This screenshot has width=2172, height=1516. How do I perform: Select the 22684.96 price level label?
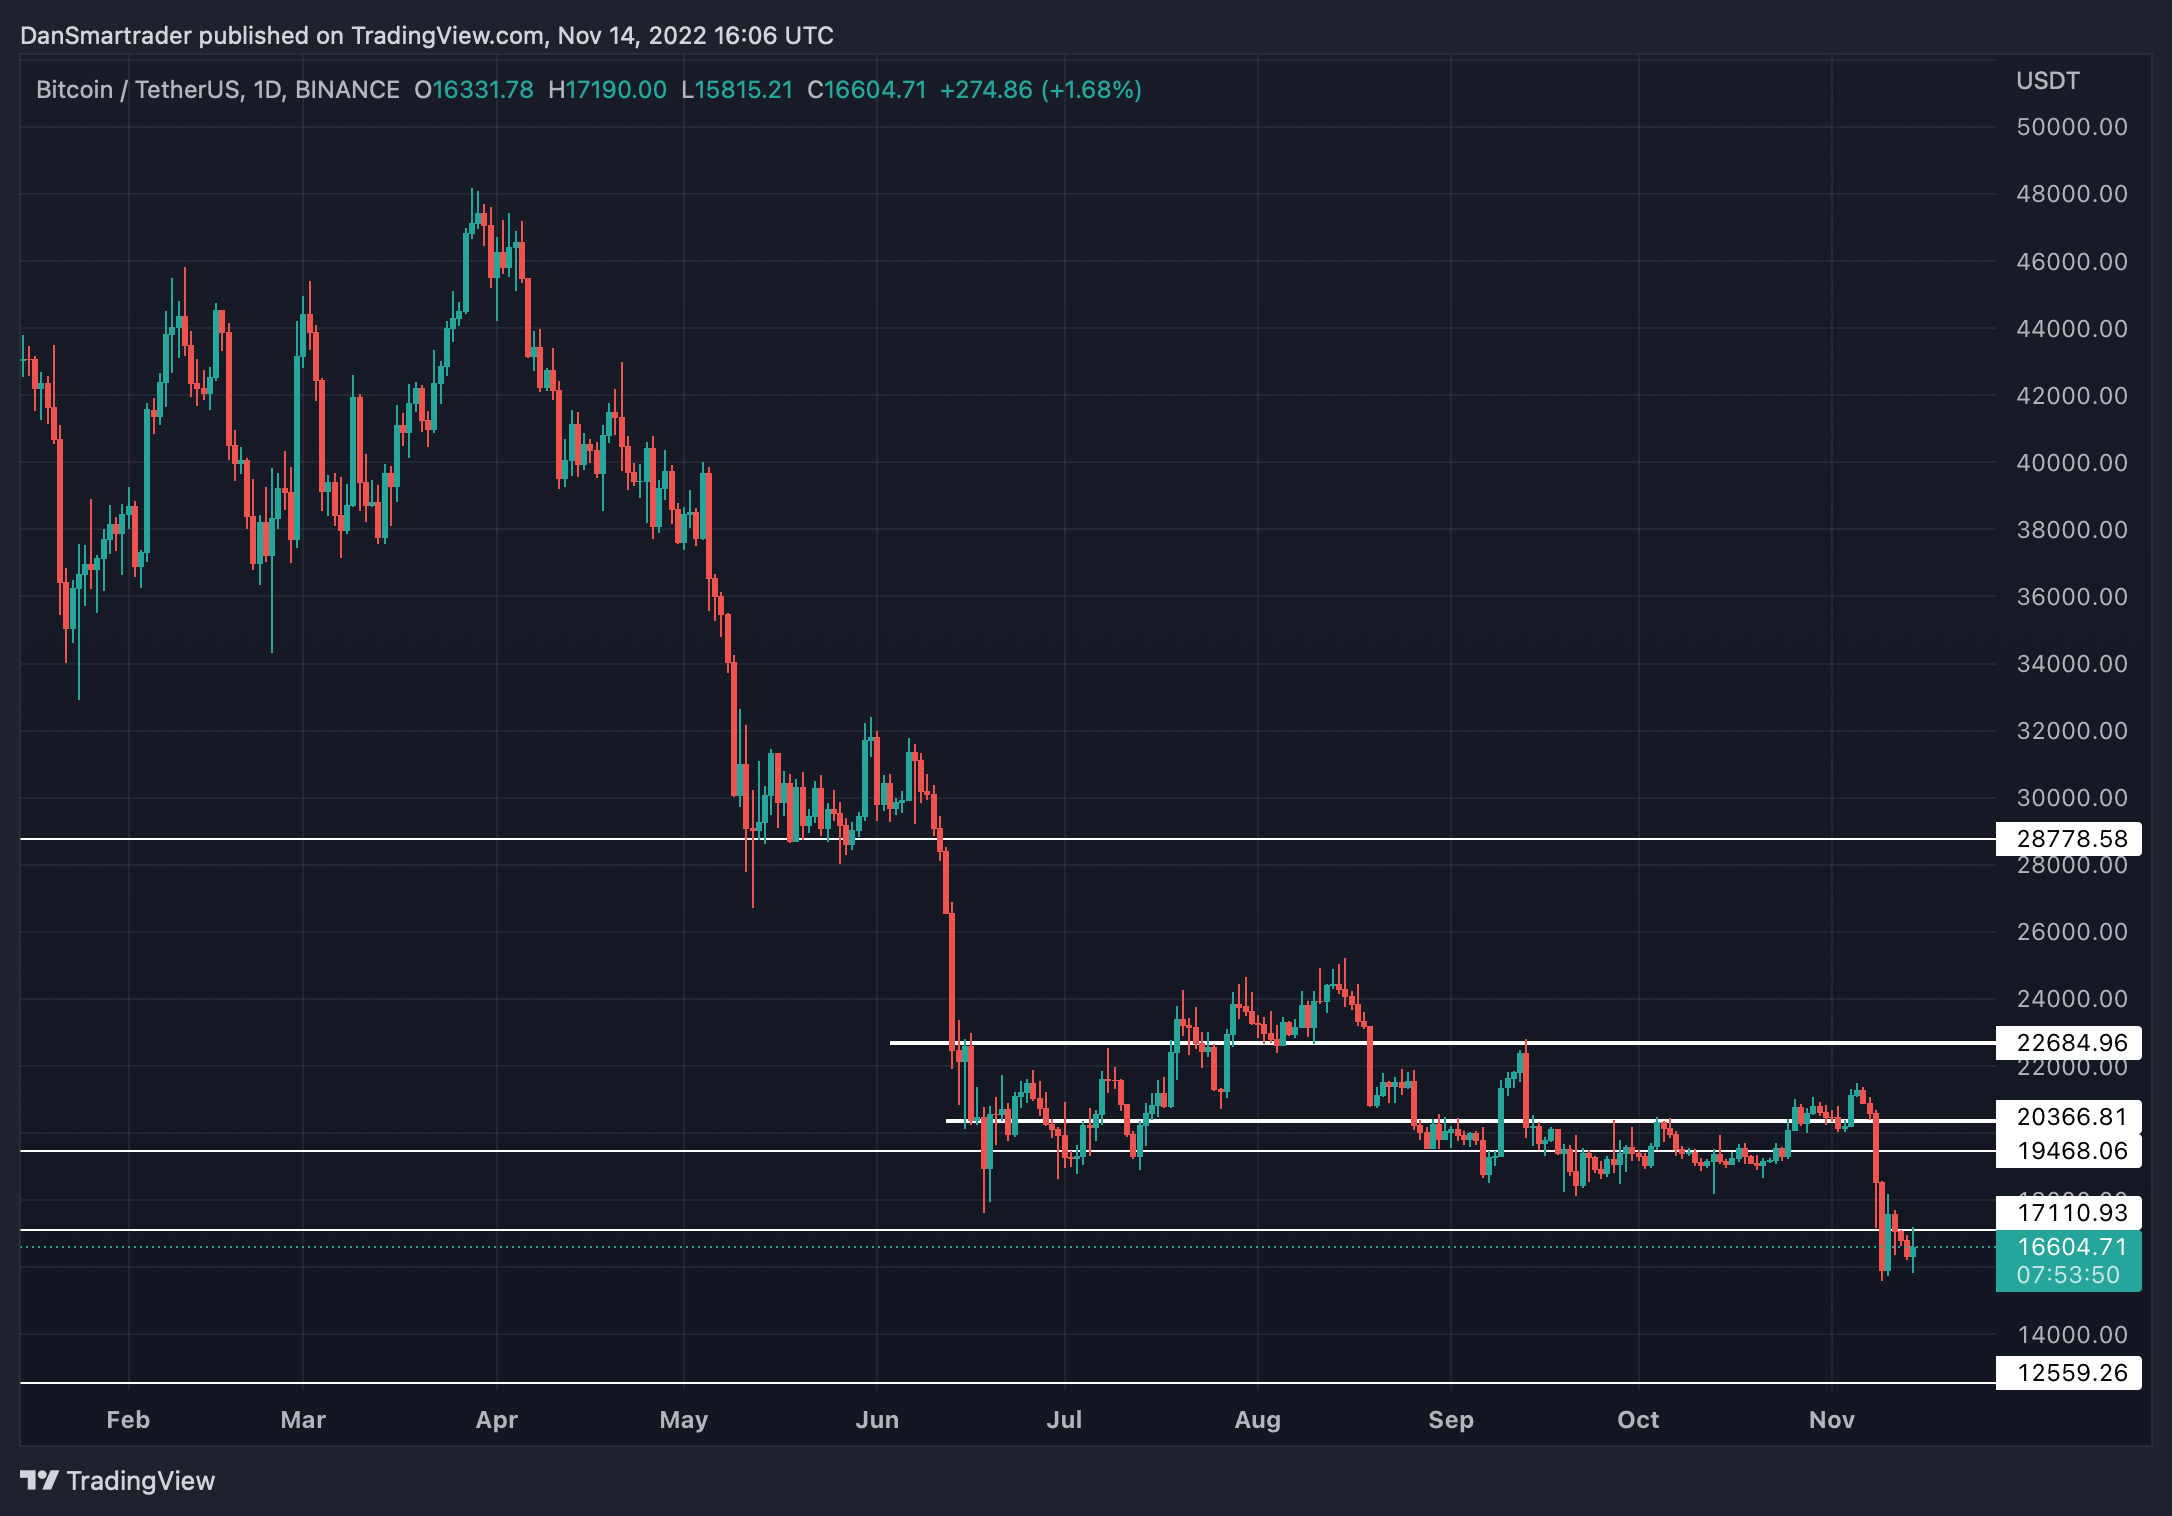(x=2069, y=1043)
